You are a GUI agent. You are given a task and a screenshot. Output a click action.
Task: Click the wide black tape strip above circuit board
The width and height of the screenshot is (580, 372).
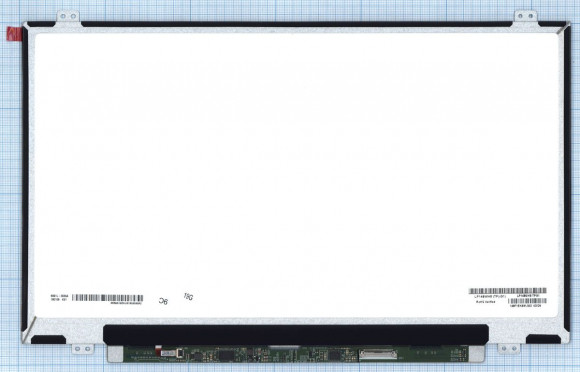click(296, 335)
